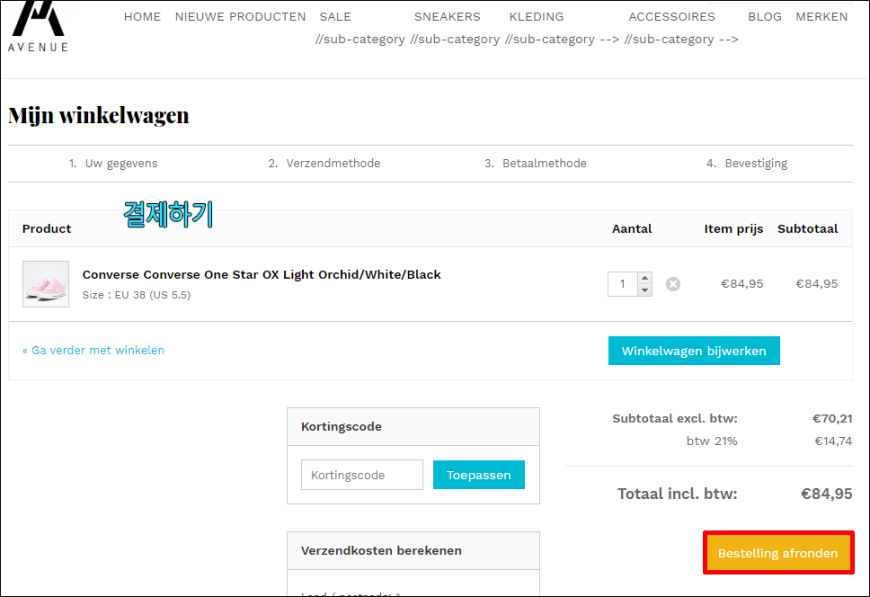Select step 3 Betaalmethode
Viewport: 870px width, 597px height.
click(x=535, y=163)
